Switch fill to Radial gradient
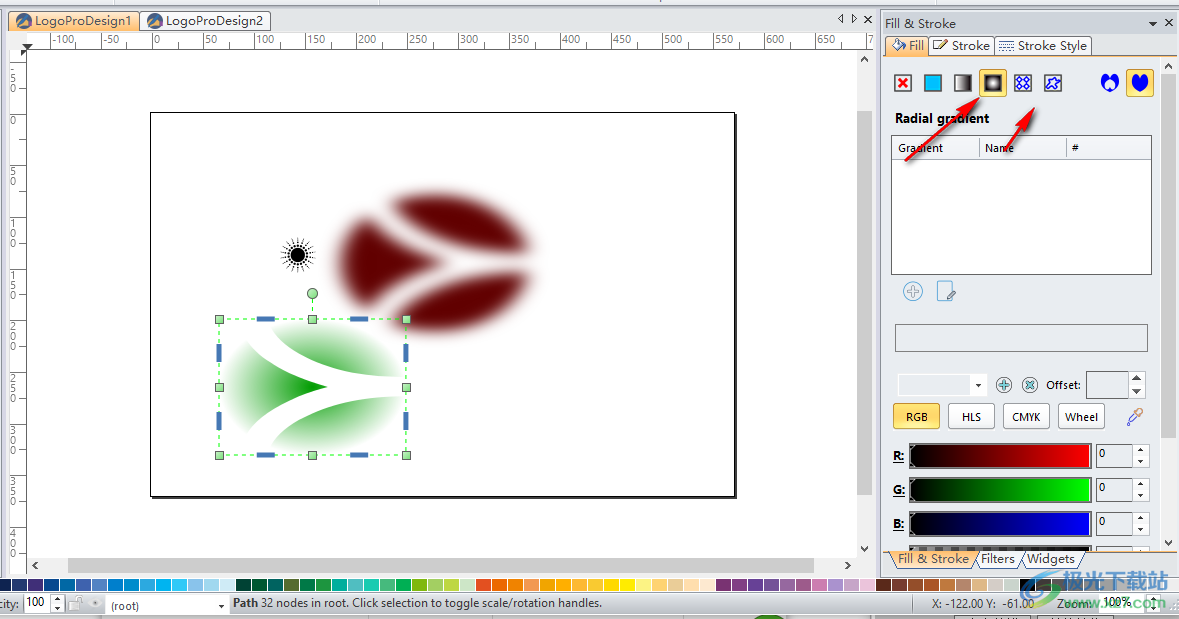The width and height of the screenshot is (1179, 619). (993, 83)
